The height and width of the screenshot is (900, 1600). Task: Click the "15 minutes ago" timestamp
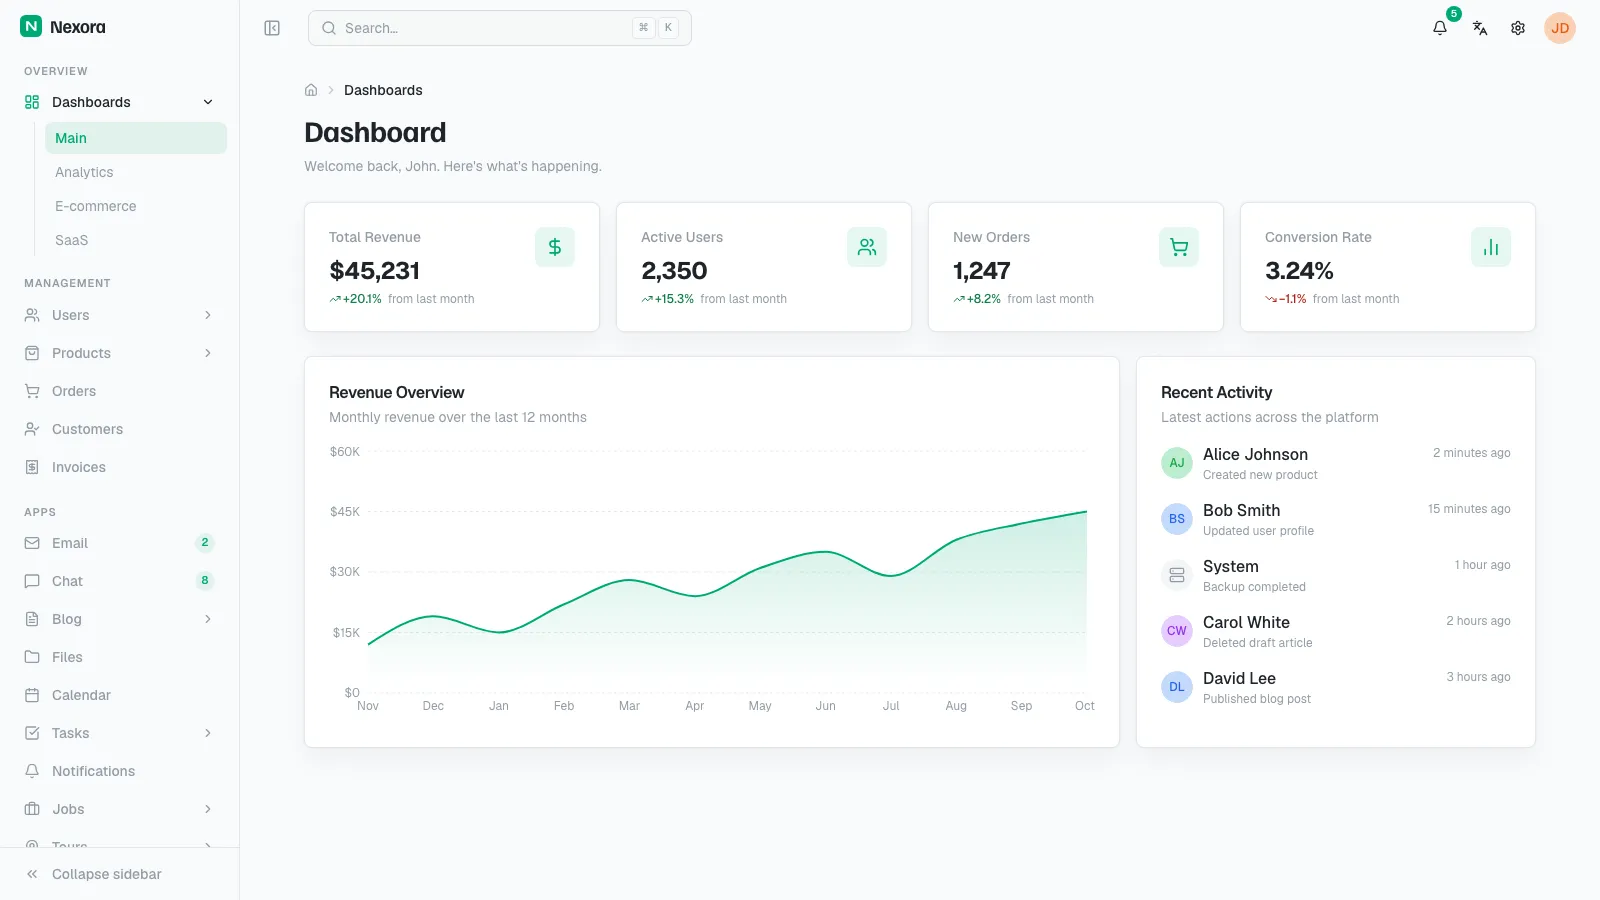(x=1469, y=509)
